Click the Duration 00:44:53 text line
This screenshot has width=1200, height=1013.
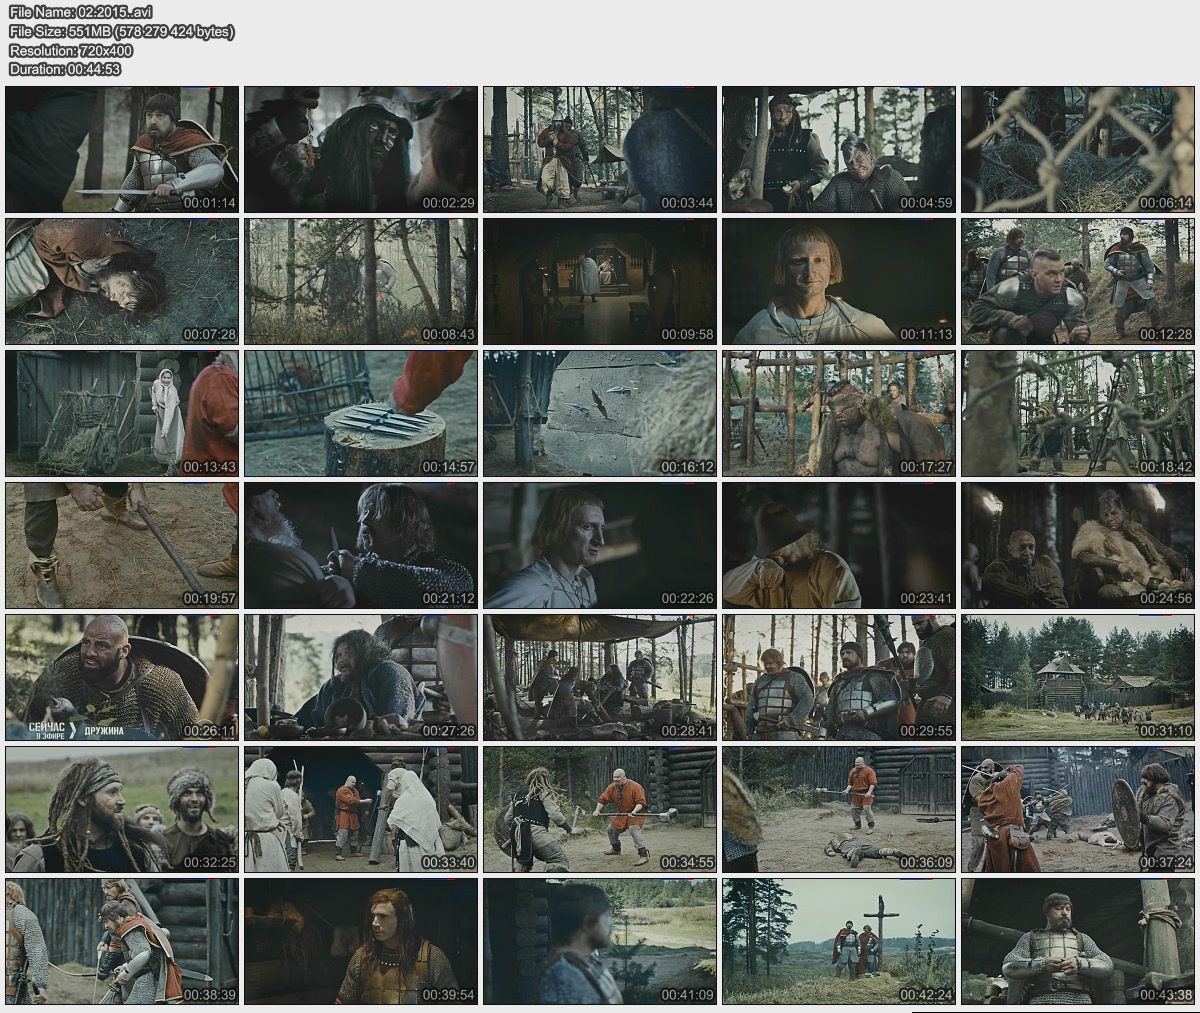click(65, 69)
